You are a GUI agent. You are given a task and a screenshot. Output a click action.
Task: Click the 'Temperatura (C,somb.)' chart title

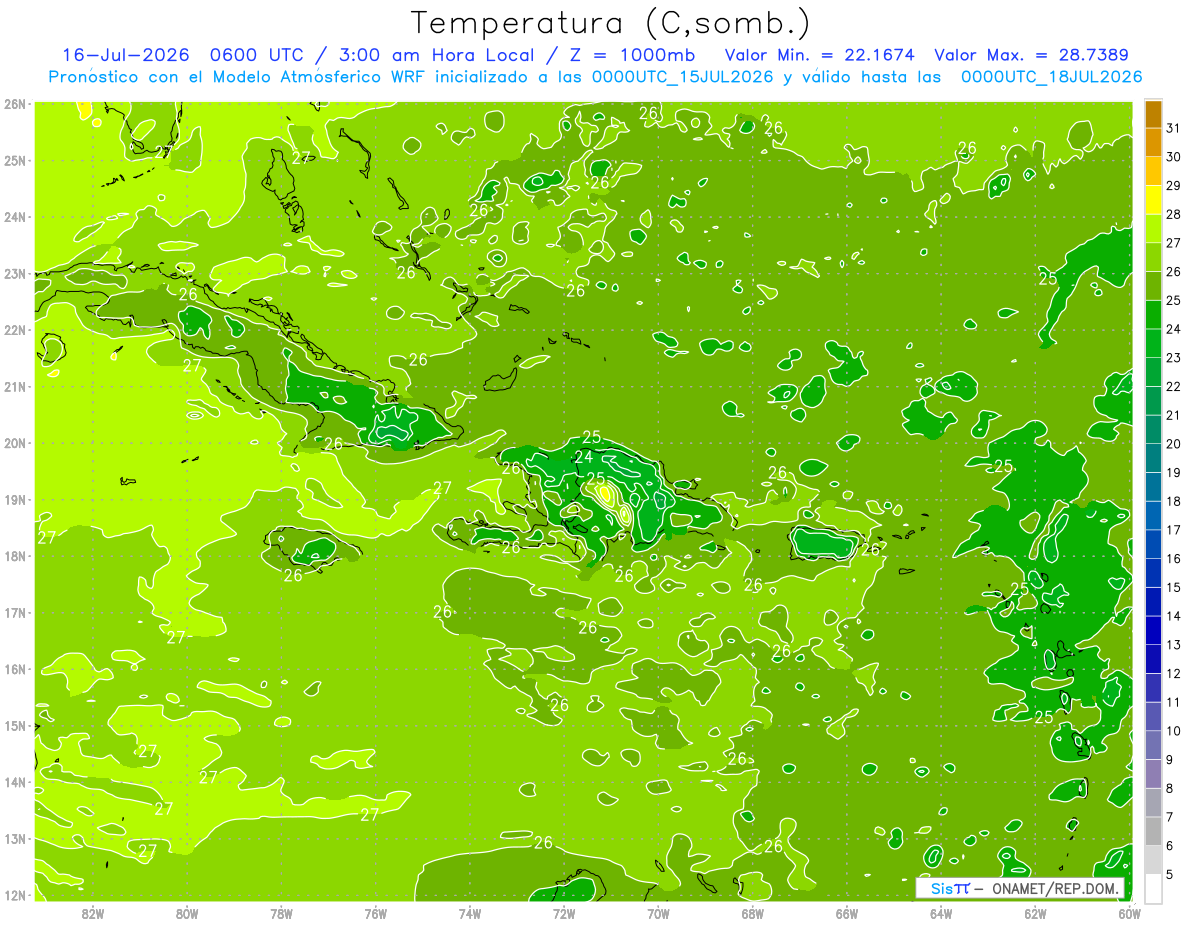[x=611, y=22]
